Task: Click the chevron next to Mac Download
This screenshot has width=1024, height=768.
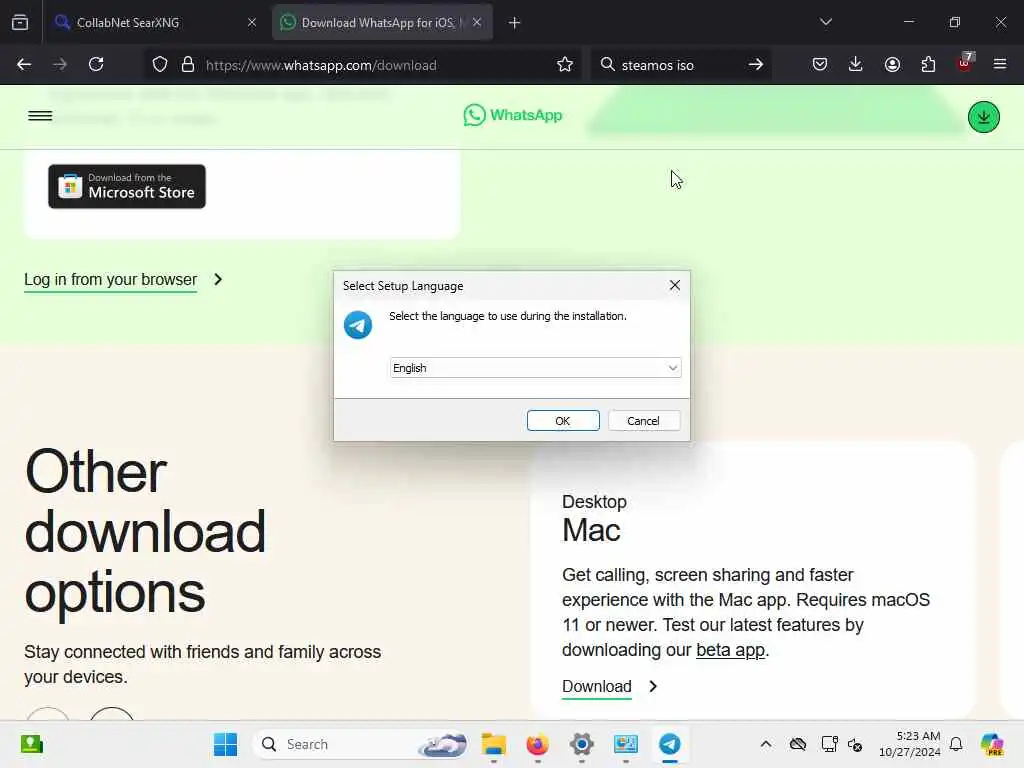Action: tap(652, 686)
